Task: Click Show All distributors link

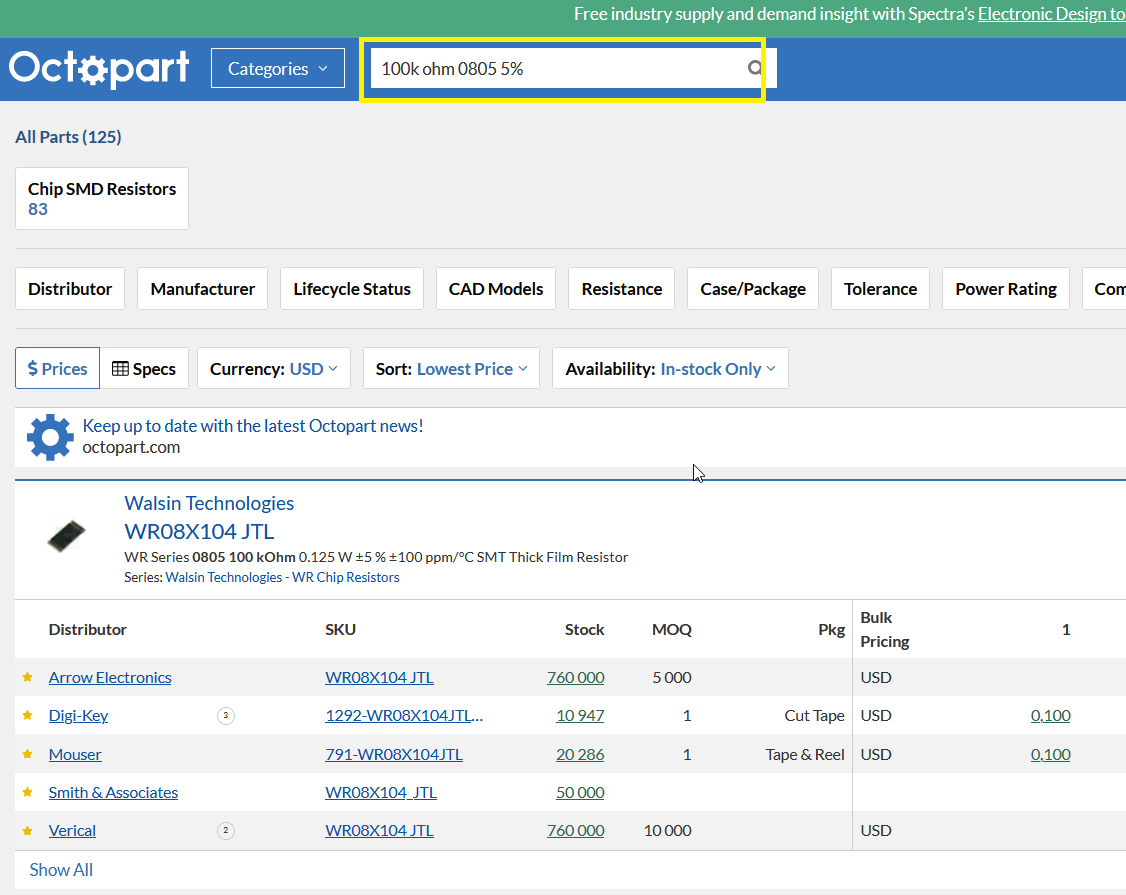Action: (61, 870)
